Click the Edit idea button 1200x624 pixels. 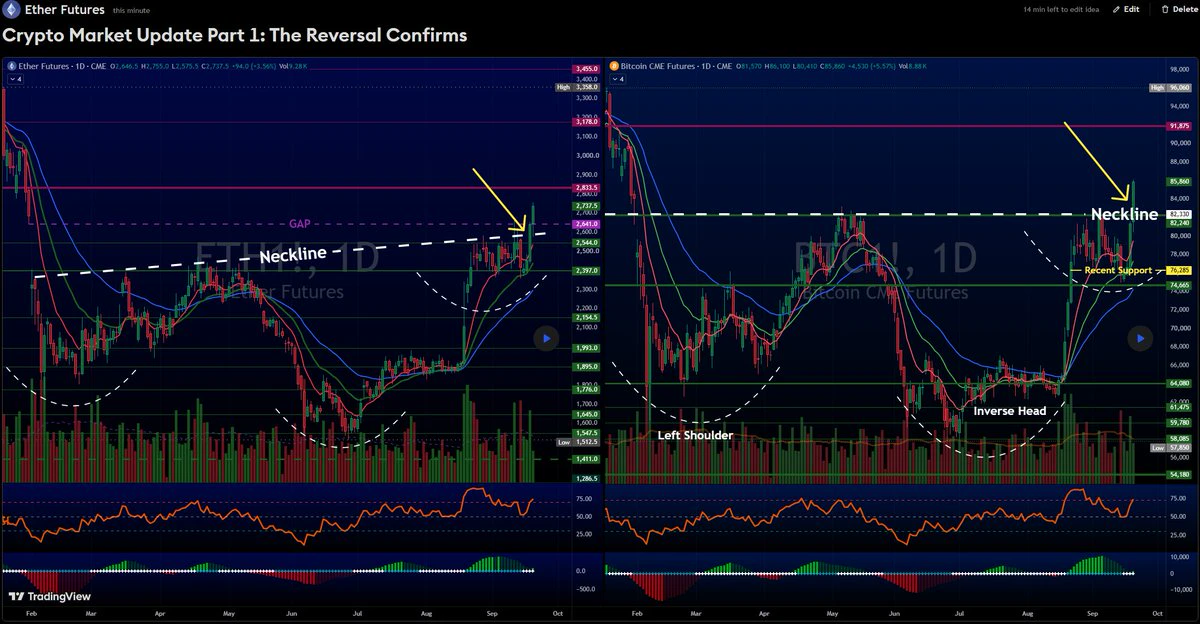(1125, 9)
